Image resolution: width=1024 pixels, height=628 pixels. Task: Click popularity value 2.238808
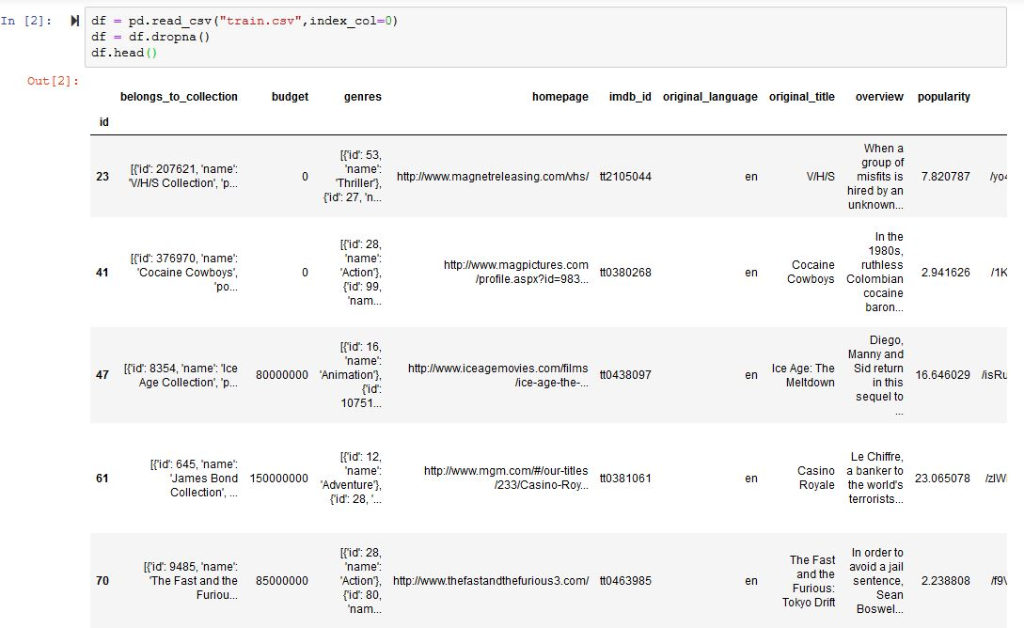tap(946, 580)
